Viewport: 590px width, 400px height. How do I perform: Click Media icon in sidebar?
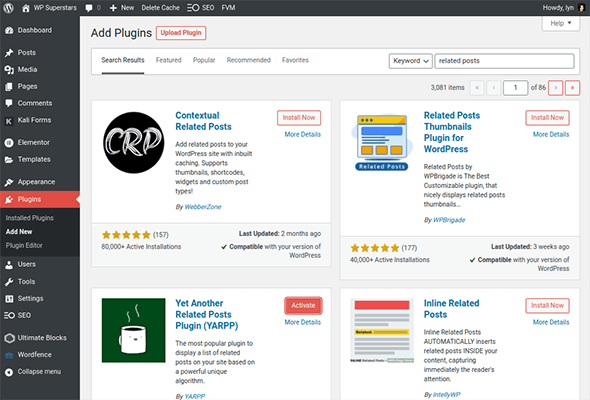tap(9, 70)
